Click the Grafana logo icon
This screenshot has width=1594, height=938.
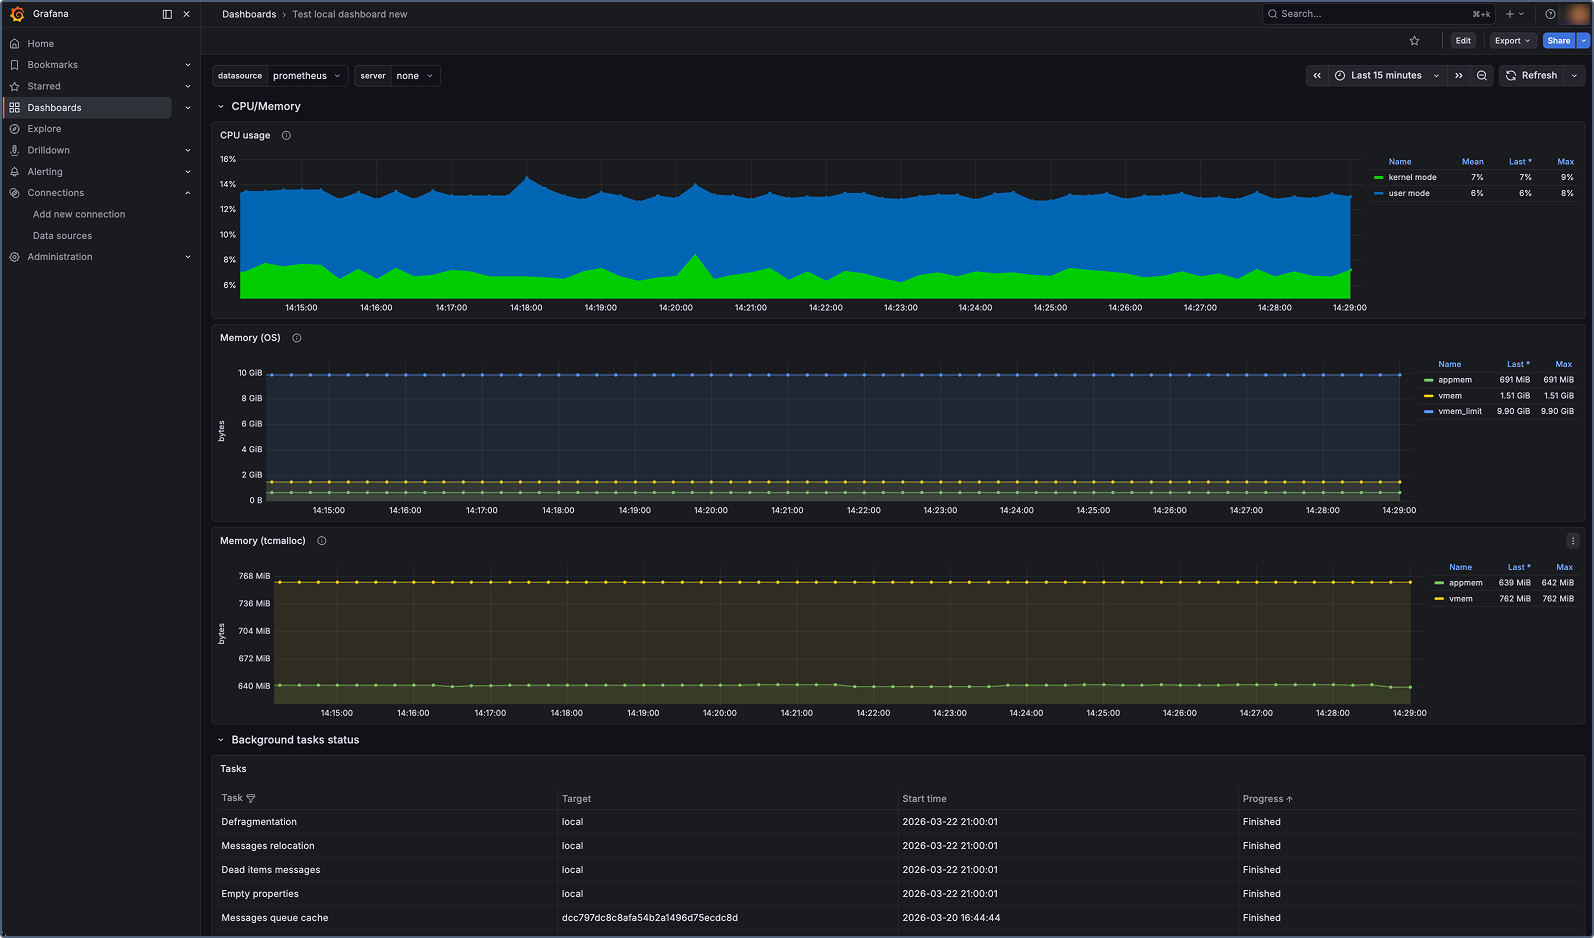17,14
